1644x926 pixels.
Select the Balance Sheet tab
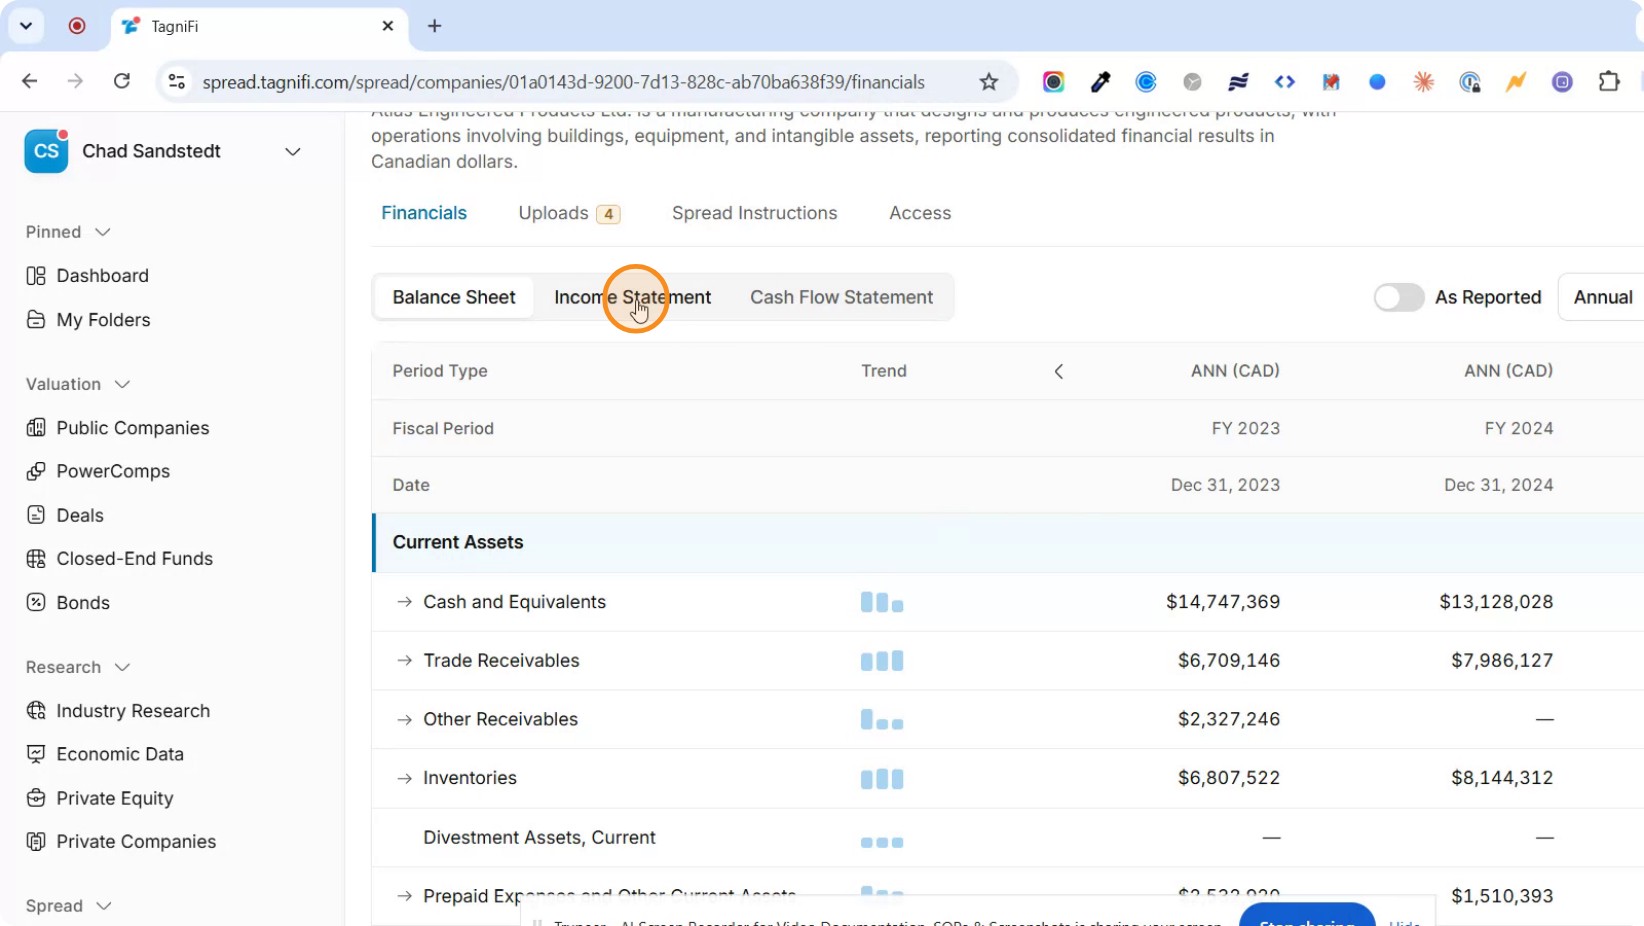454,297
